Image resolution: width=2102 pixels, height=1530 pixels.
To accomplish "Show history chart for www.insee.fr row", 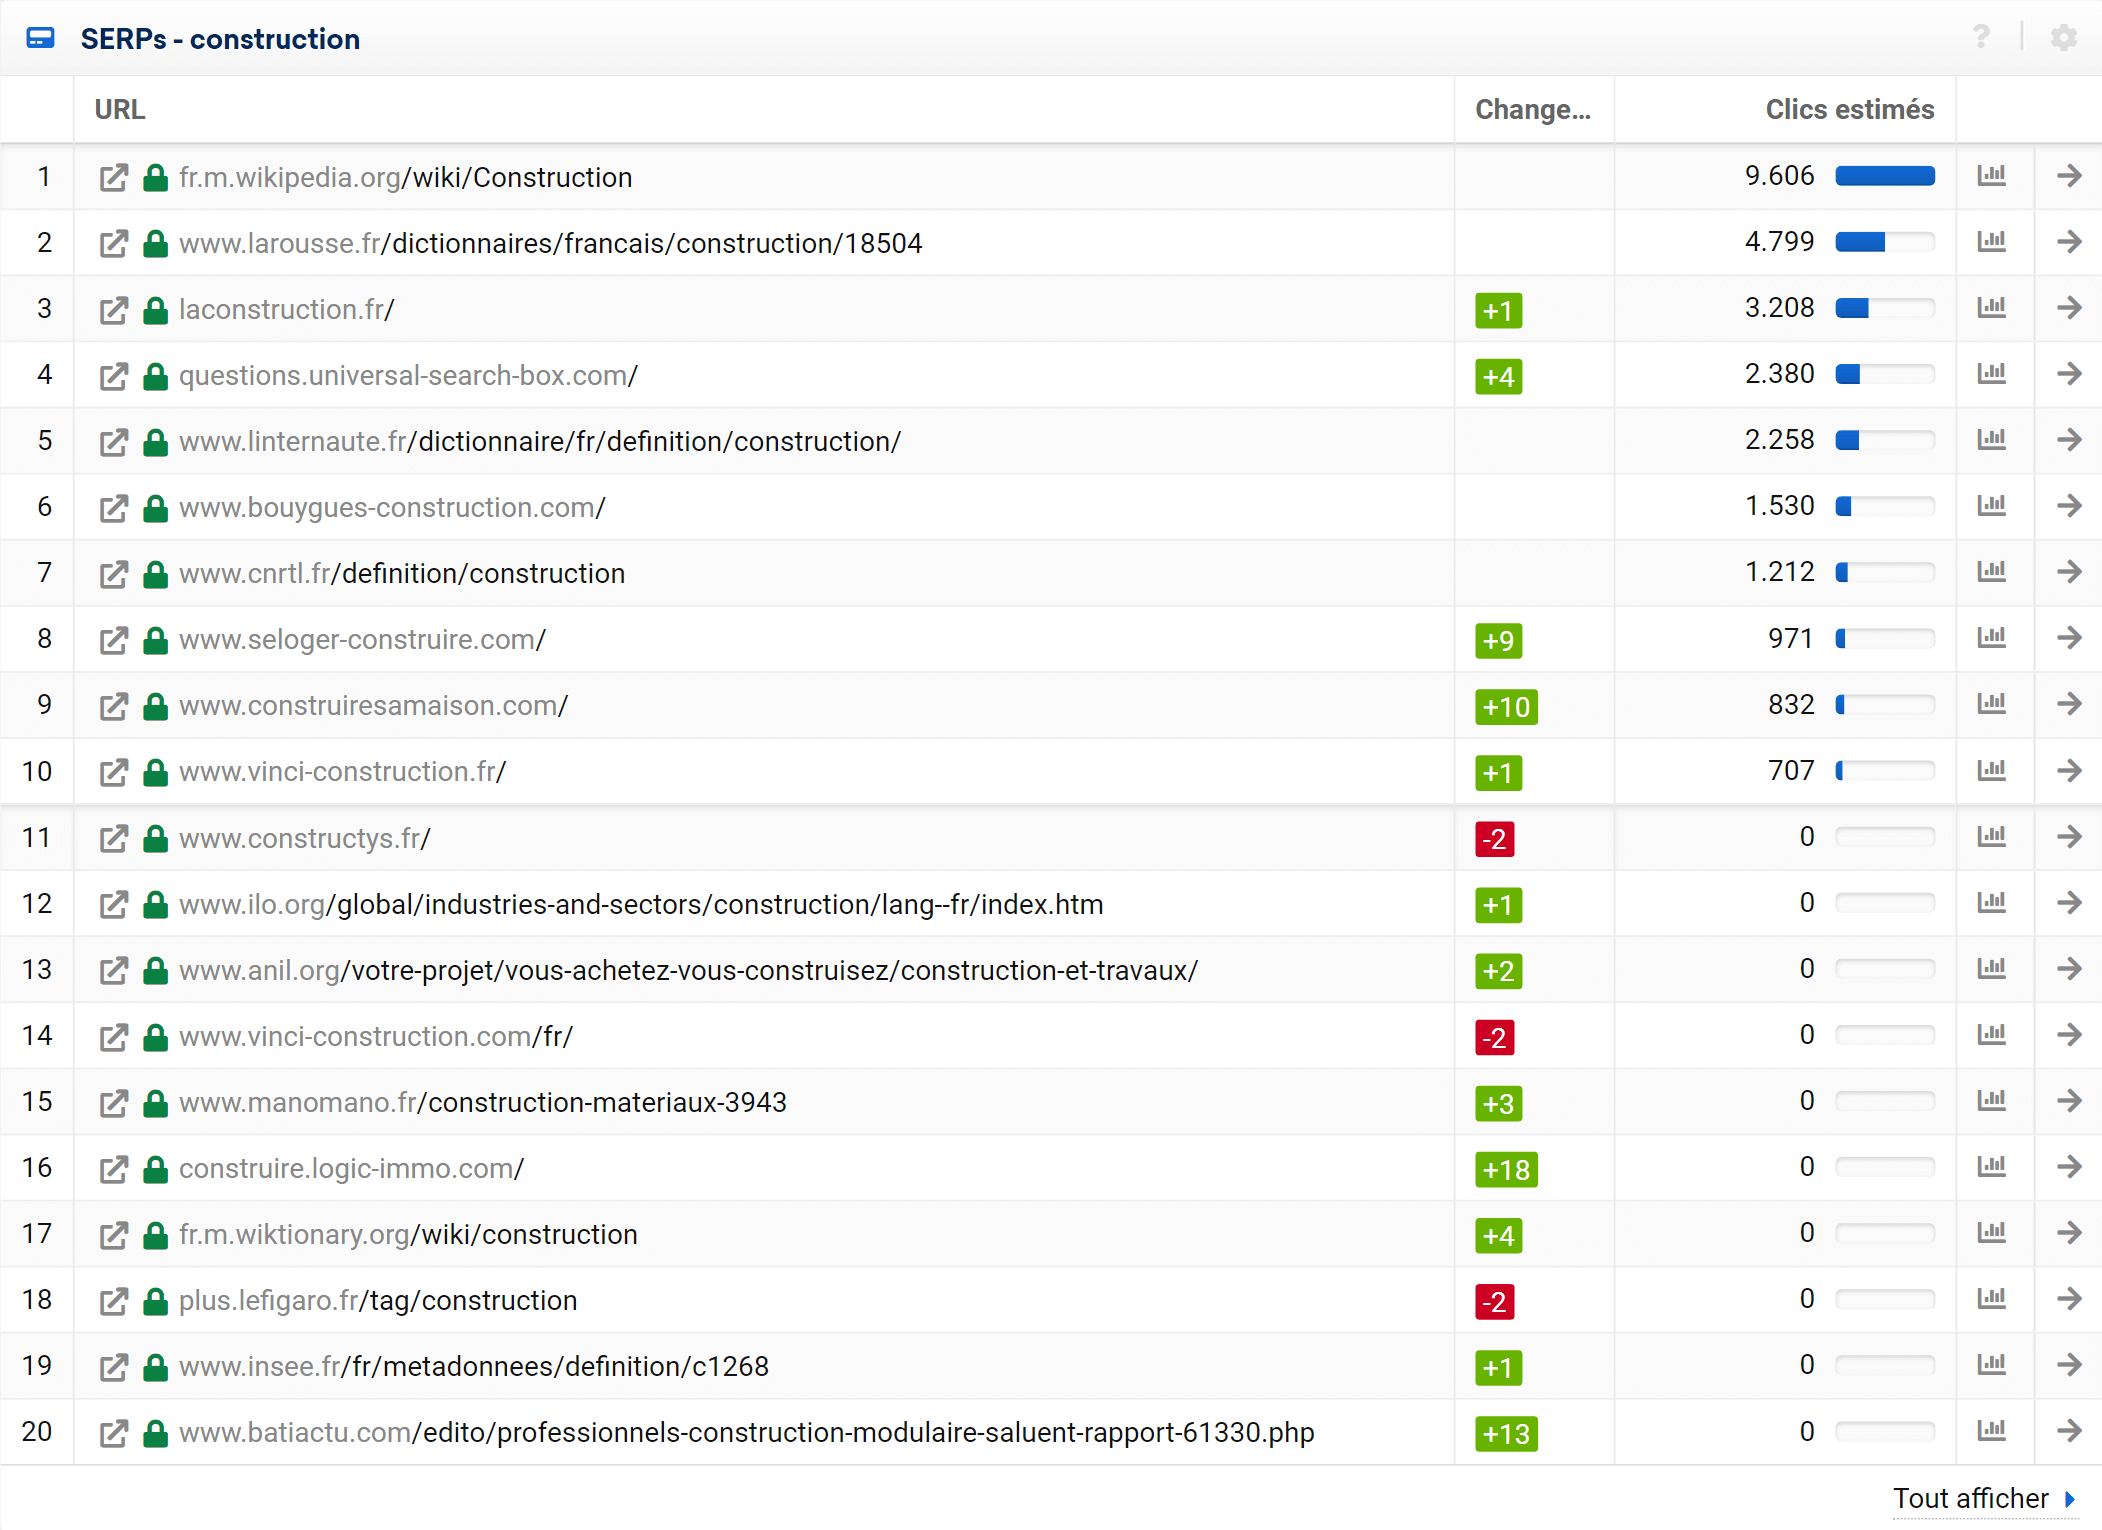I will point(1992,1364).
